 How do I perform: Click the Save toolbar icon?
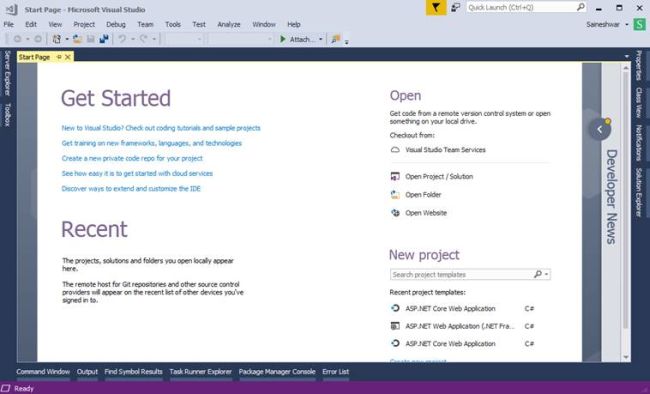point(90,39)
